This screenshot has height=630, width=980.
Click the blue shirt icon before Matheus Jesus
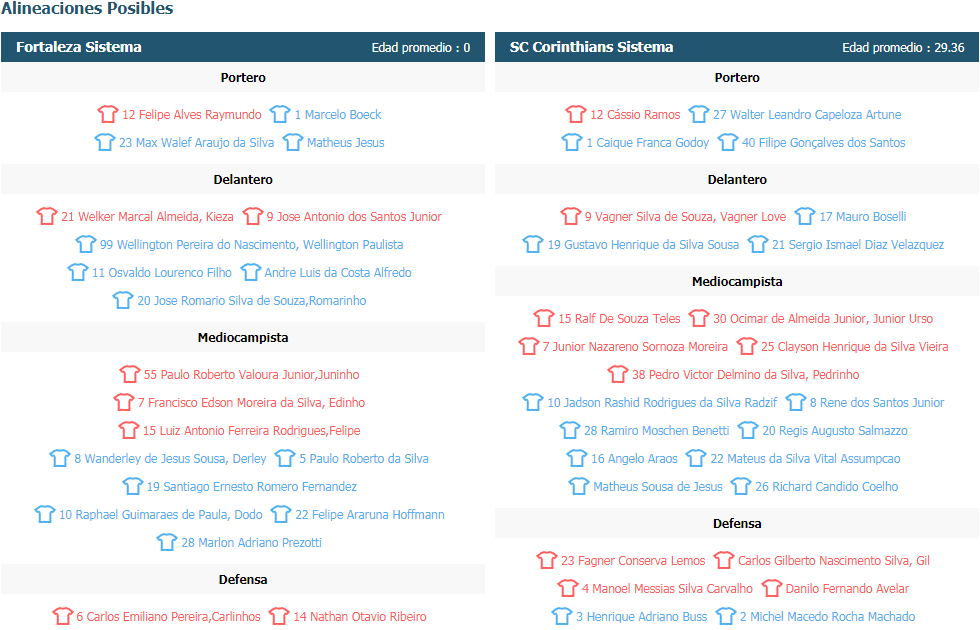(292, 142)
